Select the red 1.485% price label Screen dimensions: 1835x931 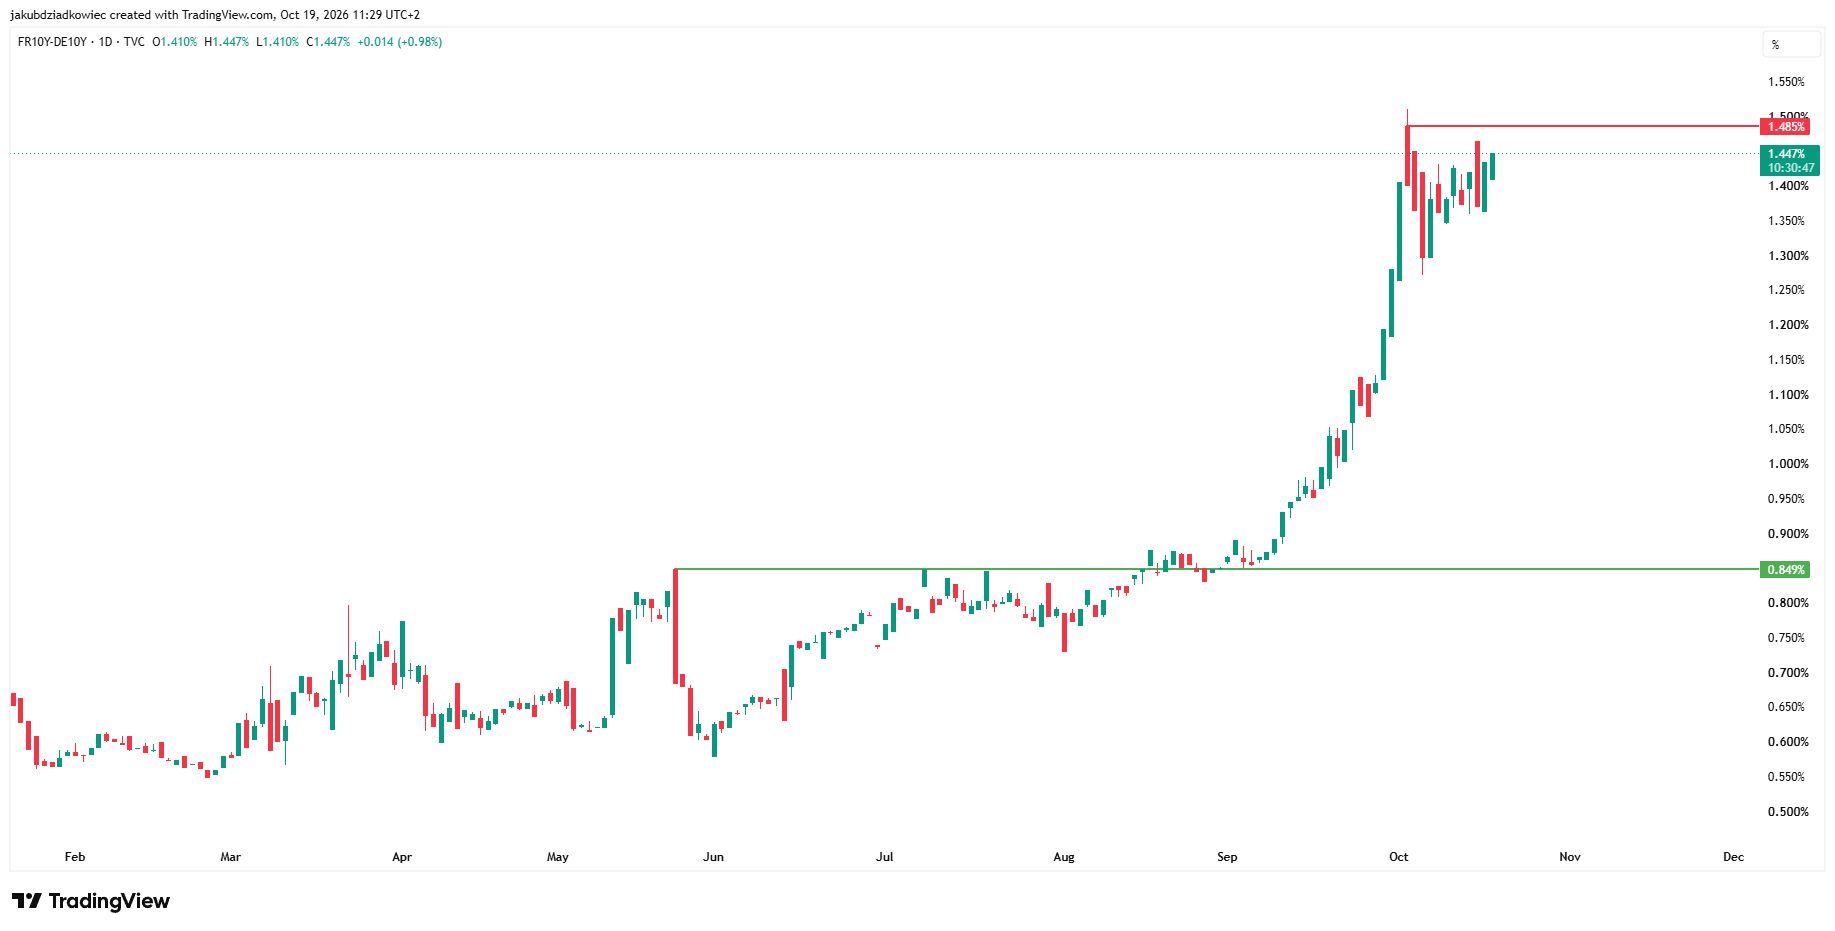1786,126
